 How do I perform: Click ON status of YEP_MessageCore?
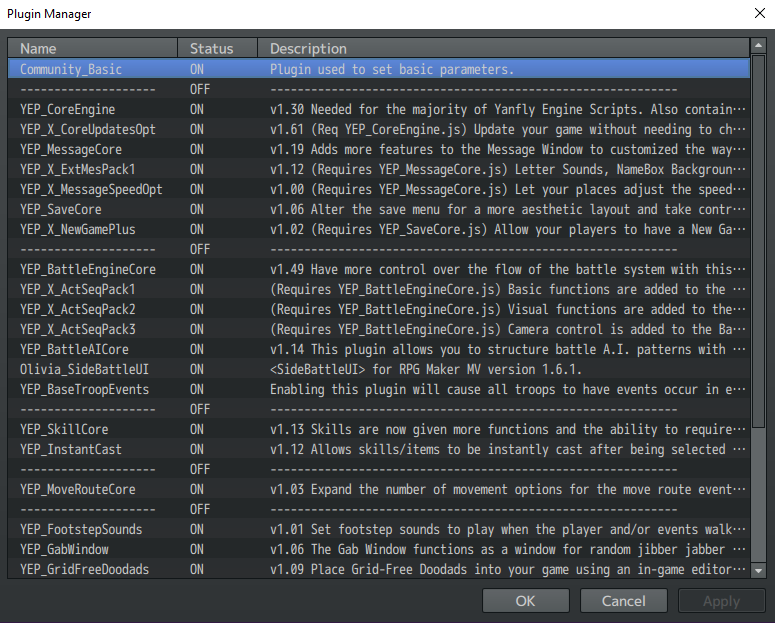[x=197, y=149]
